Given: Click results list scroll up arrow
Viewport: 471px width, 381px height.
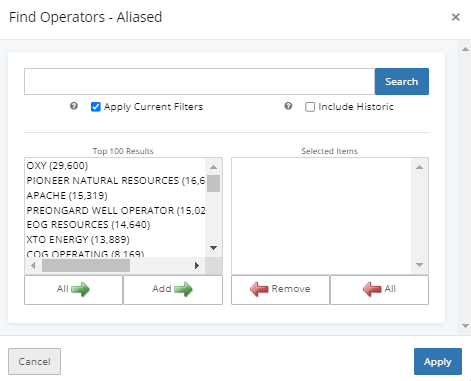Looking at the screenshot, I should point(214,167).
